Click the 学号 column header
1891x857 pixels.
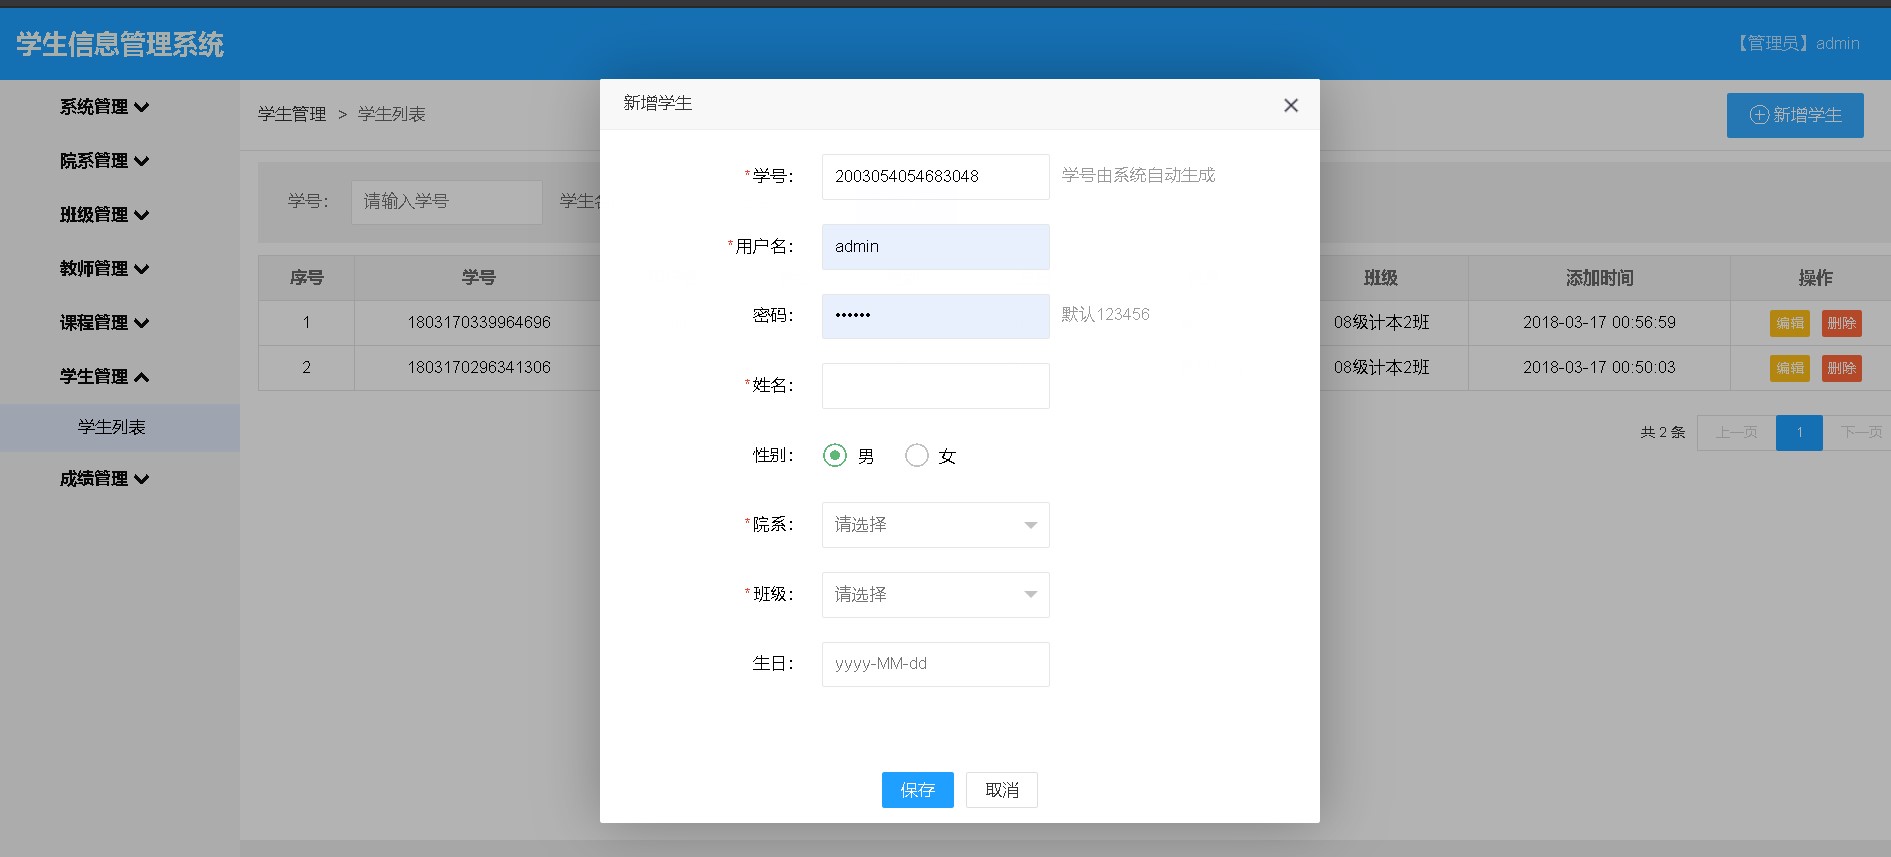coord(479,278)
